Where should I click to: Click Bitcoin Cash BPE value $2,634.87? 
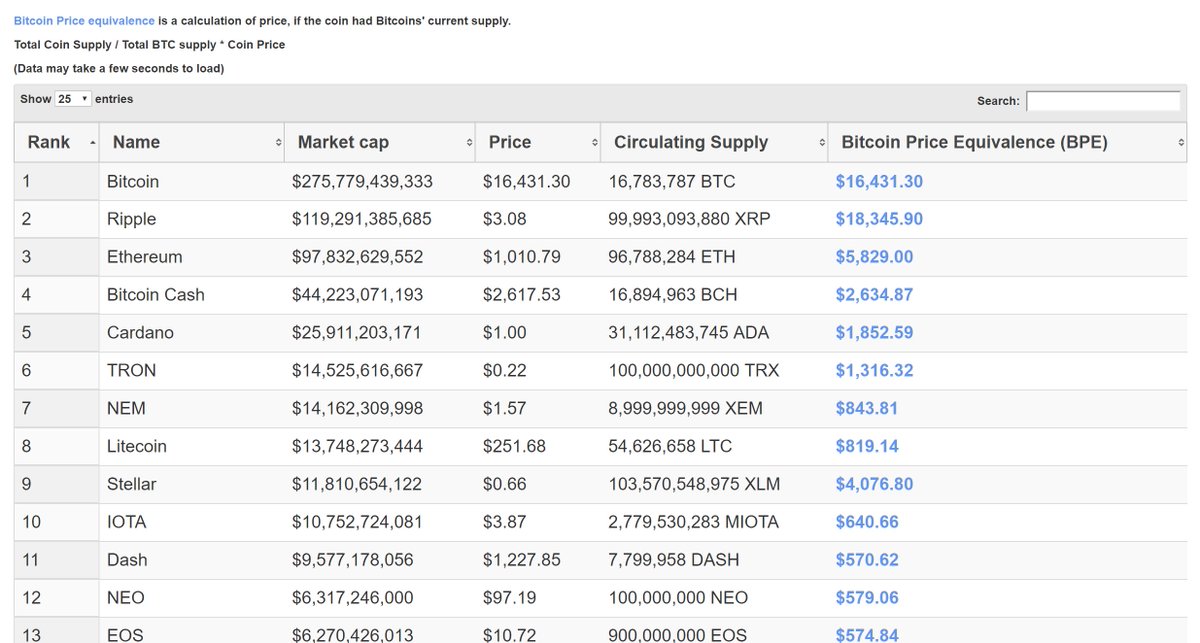[x=874, y=295]
